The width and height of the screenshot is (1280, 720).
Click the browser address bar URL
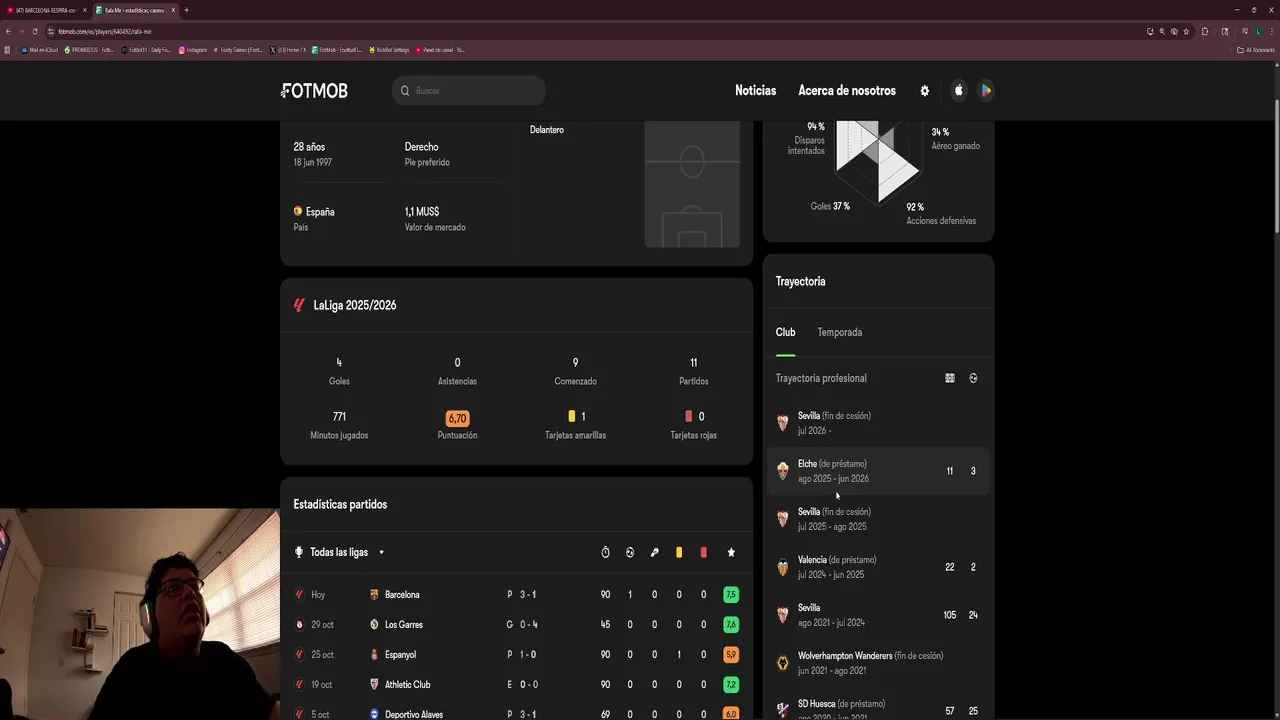tap(105, 31)
